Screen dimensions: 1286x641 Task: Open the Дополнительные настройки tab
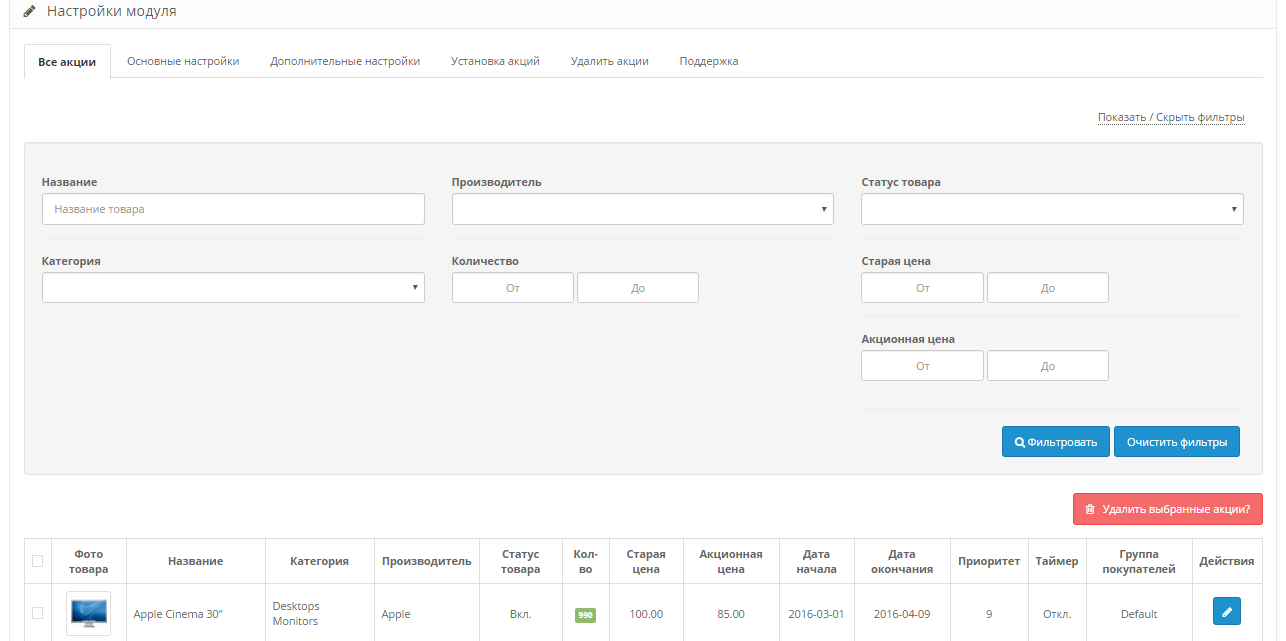[345, 61]
